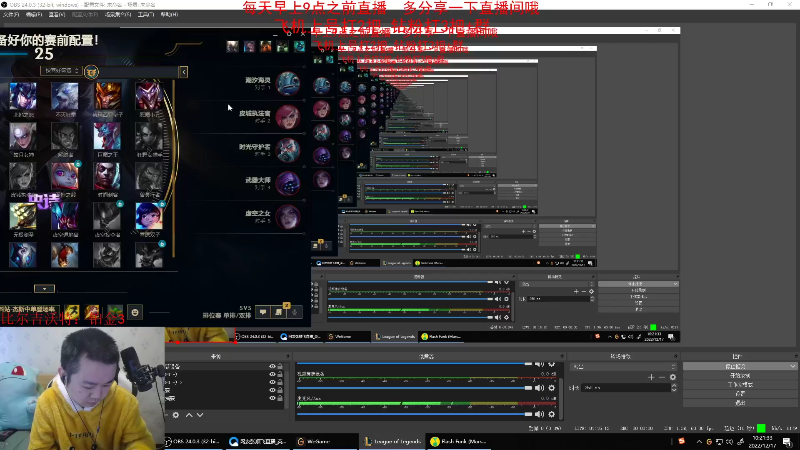
Task: Open the 工具(T) menu in OBS
Action: (146, 15)
